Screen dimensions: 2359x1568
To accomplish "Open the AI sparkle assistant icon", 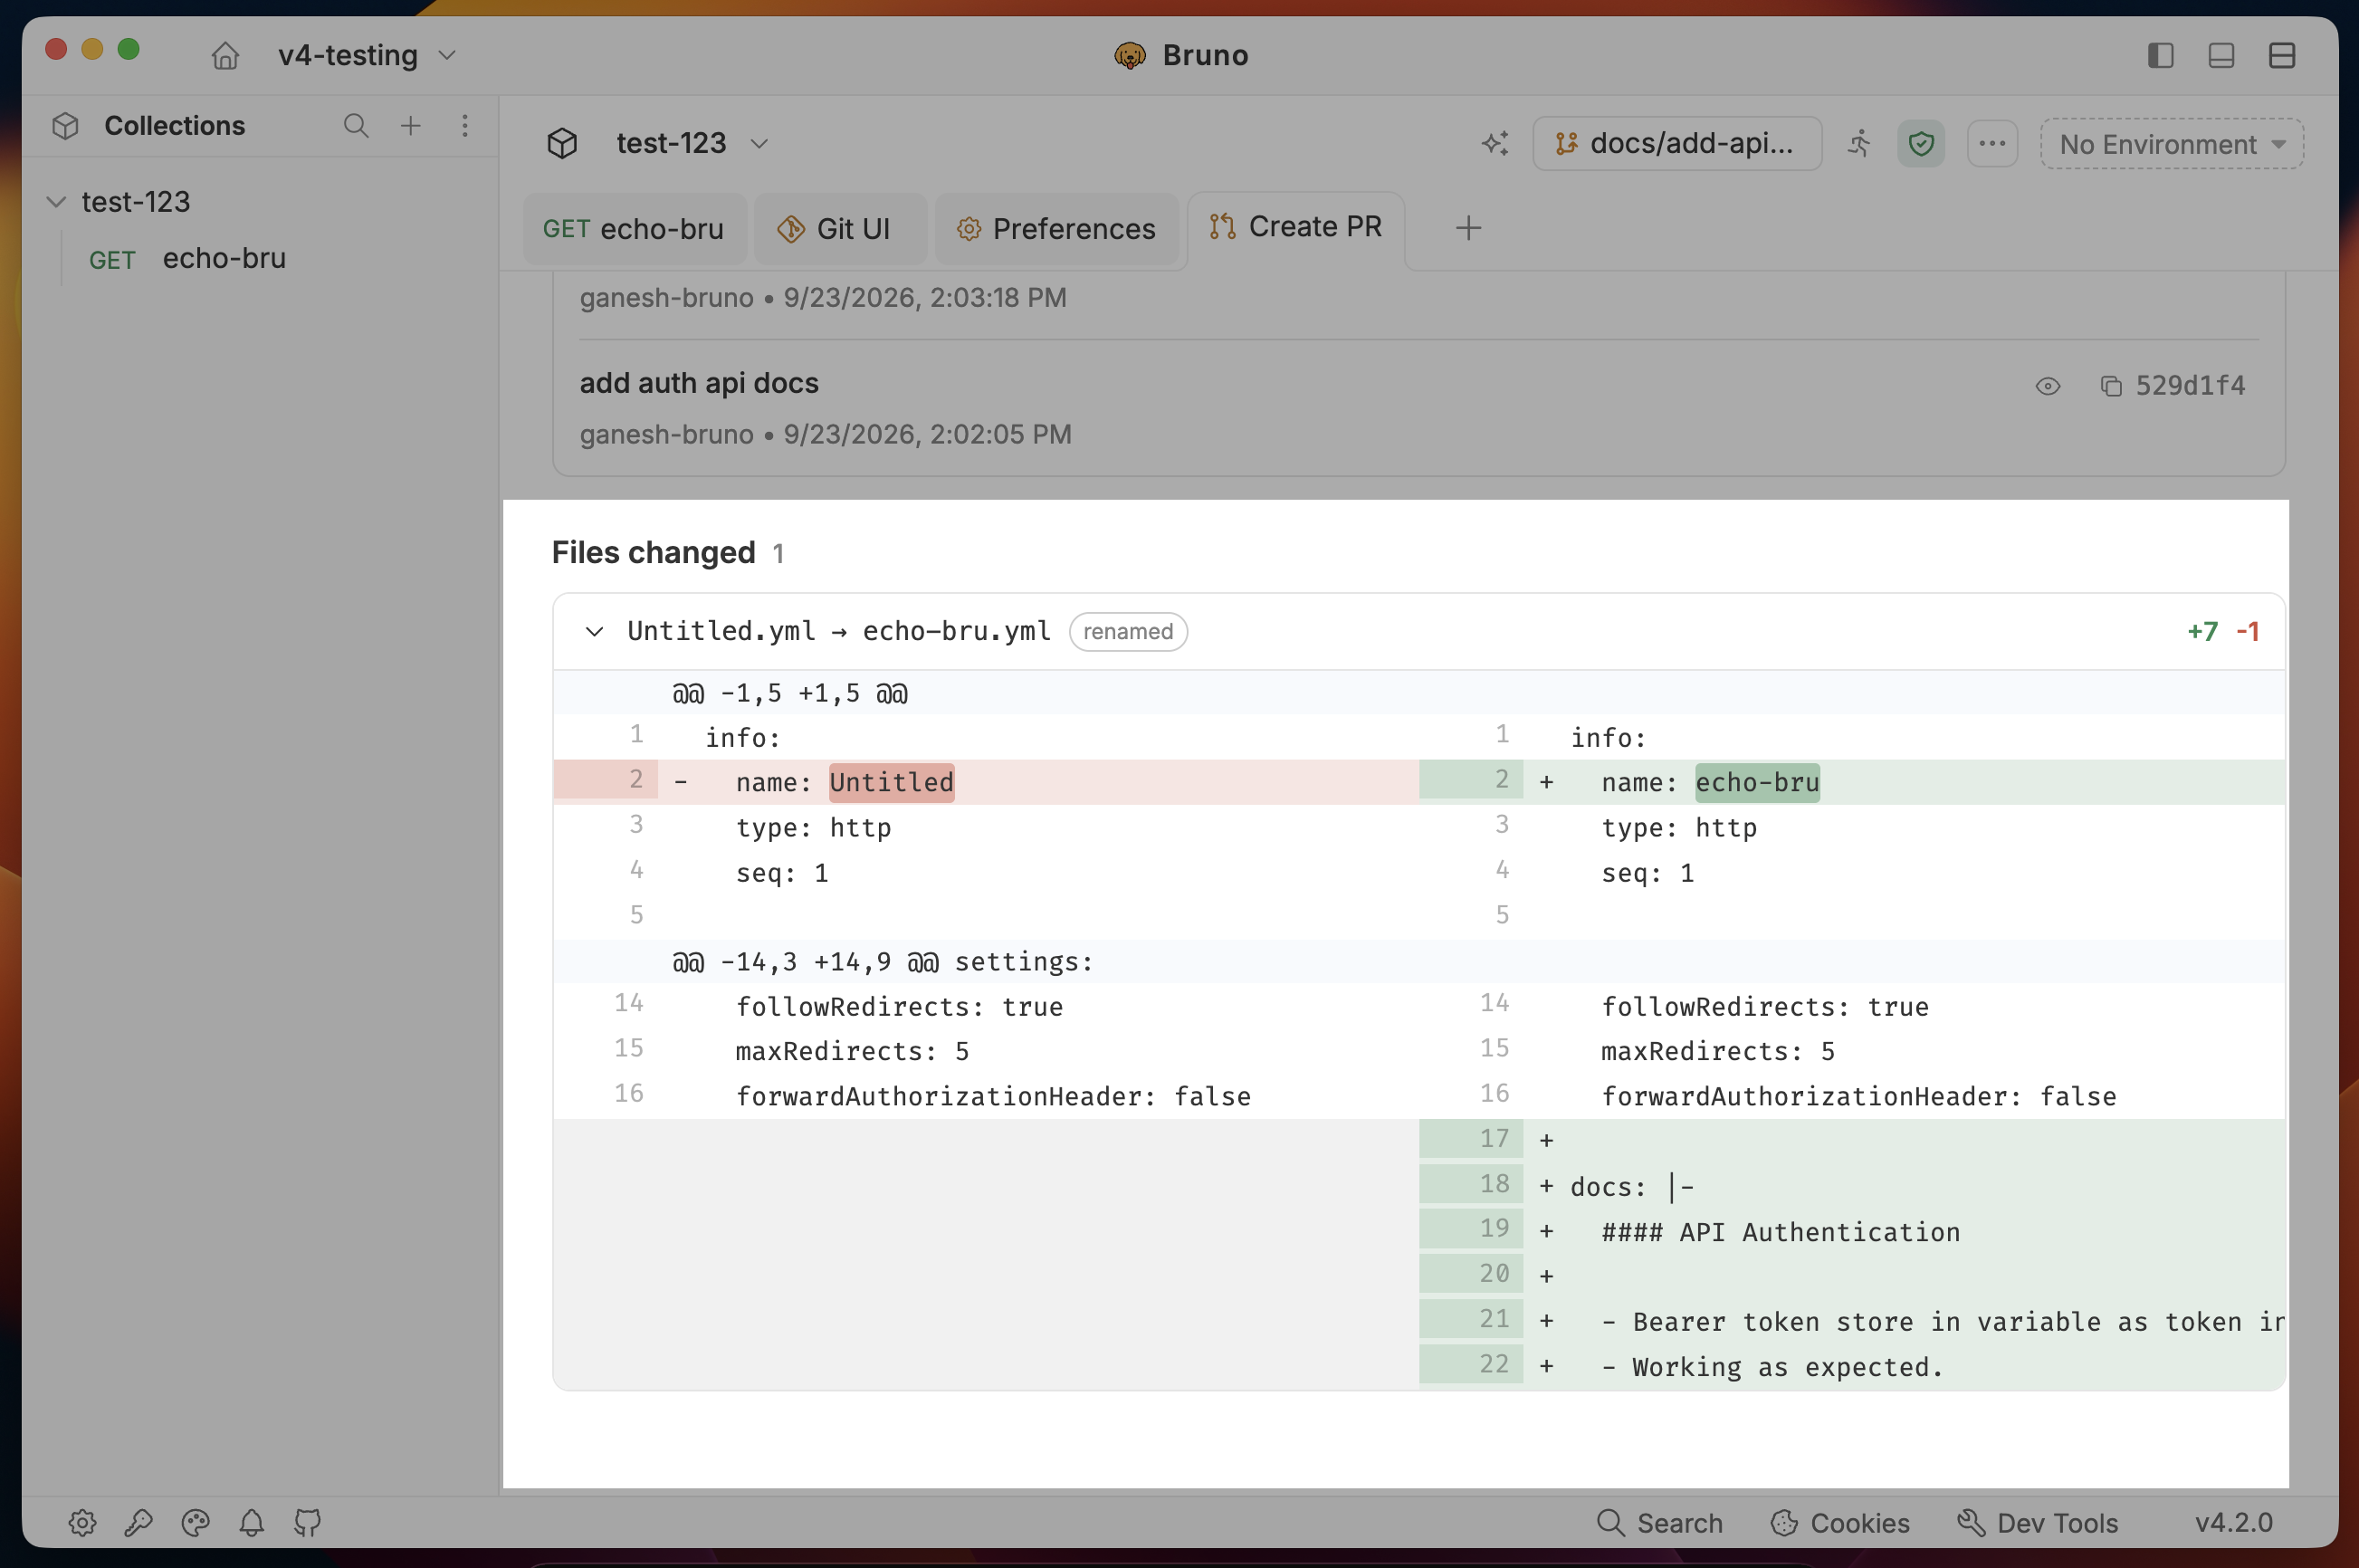I will point(1495,143).
